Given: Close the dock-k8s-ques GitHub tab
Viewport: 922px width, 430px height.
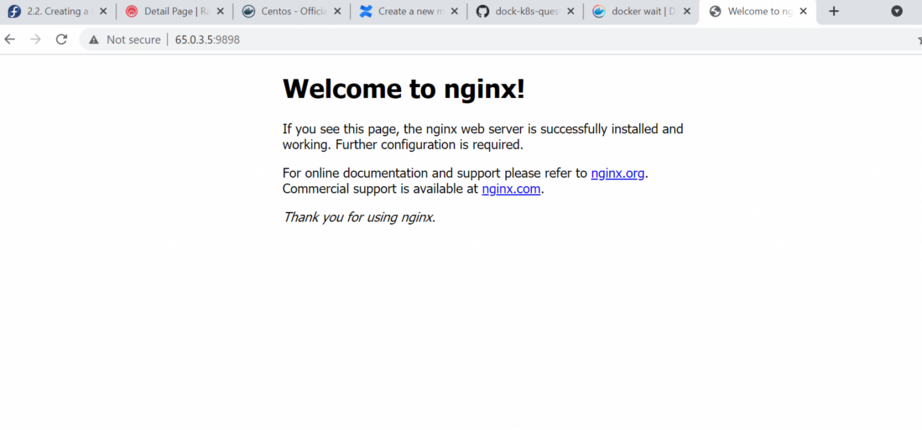Looking at the screenshot, I should [x=570, y=12].
